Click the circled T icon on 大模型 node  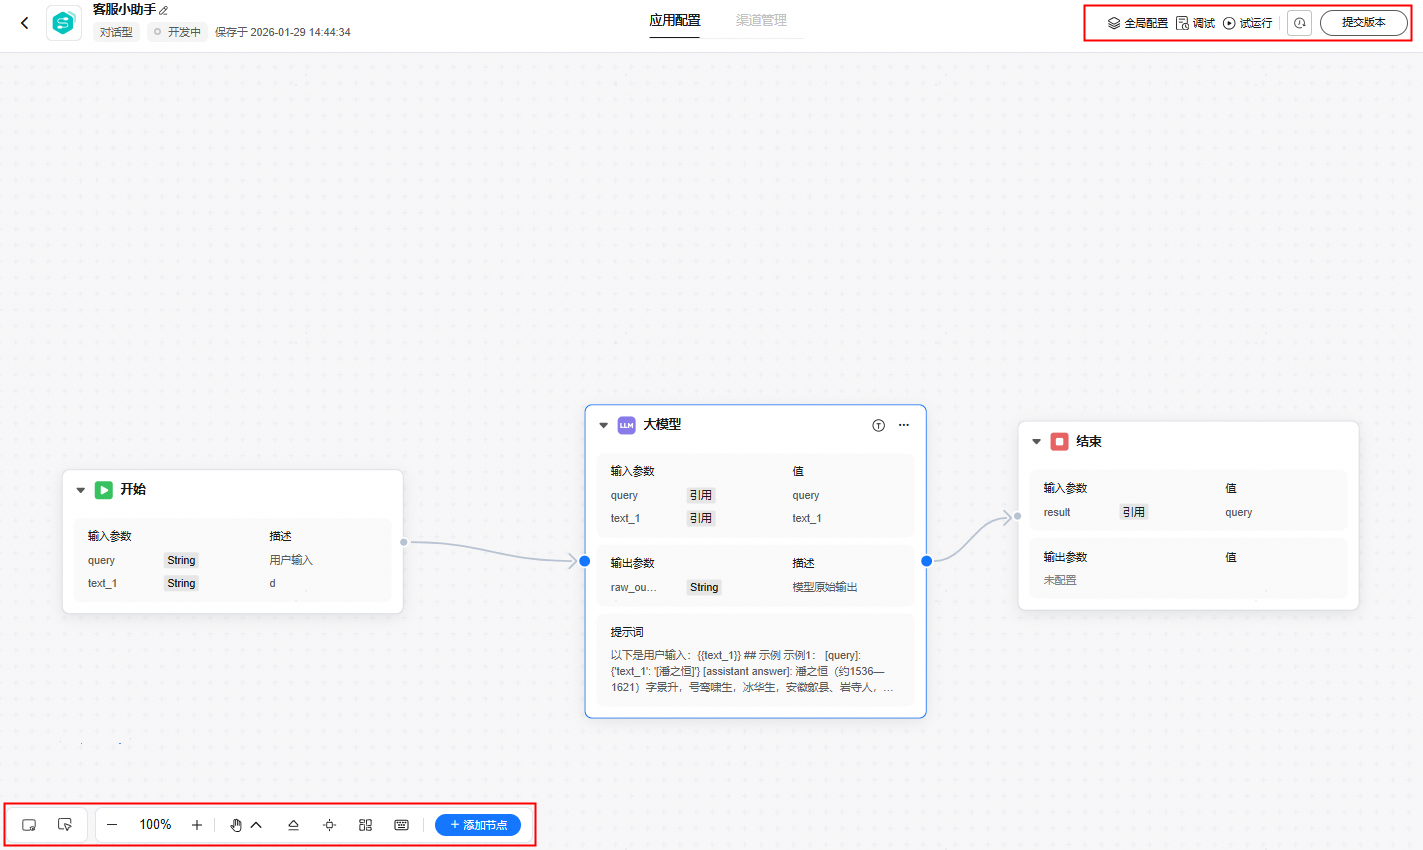[878, 425]
